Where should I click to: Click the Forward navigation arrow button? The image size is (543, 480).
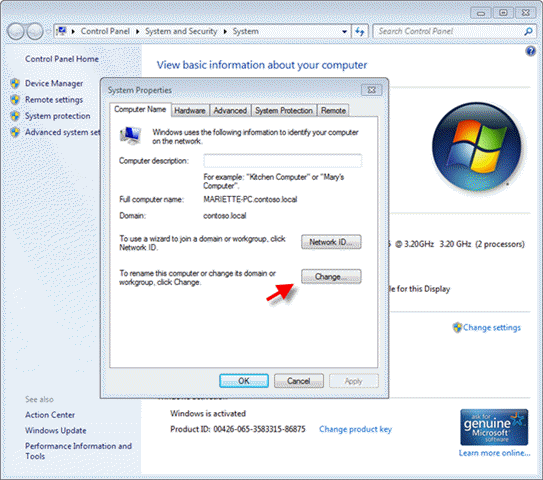(x=35, y=32)
